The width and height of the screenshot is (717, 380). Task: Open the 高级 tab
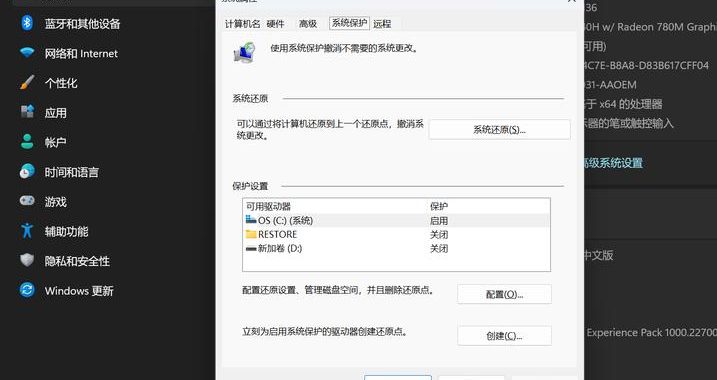click(x=308, y=24)
